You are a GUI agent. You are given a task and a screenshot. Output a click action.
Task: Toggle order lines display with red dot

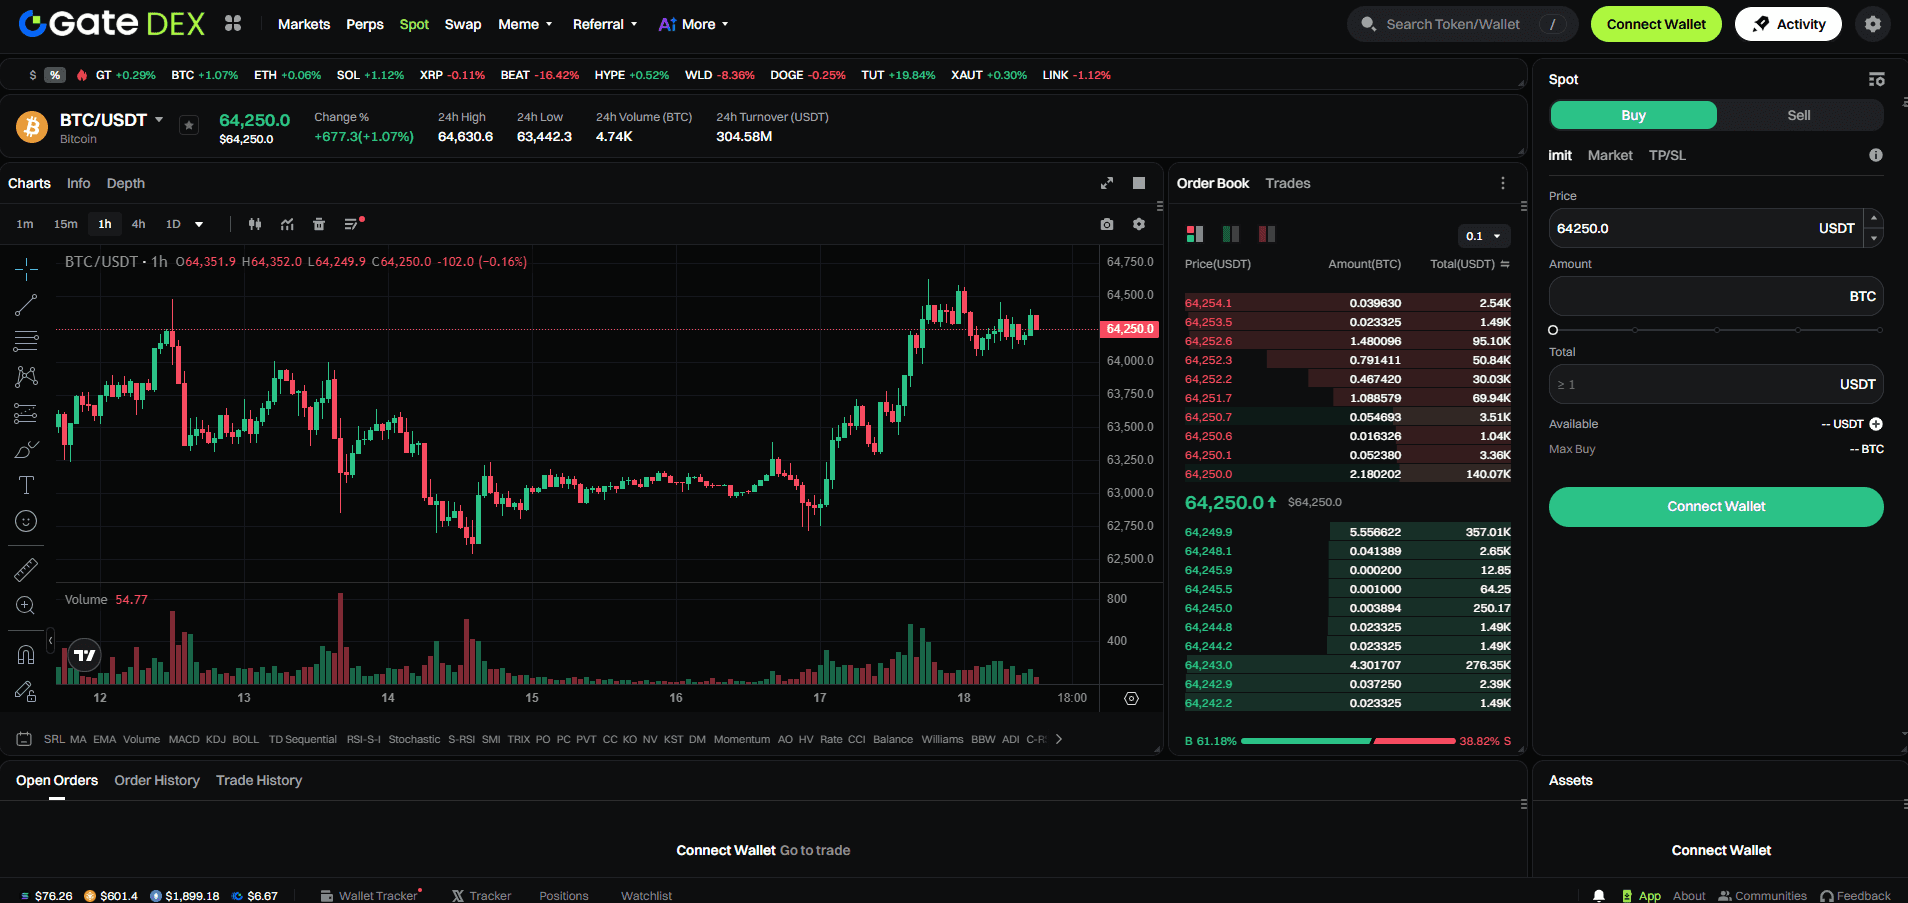(353, 224)
